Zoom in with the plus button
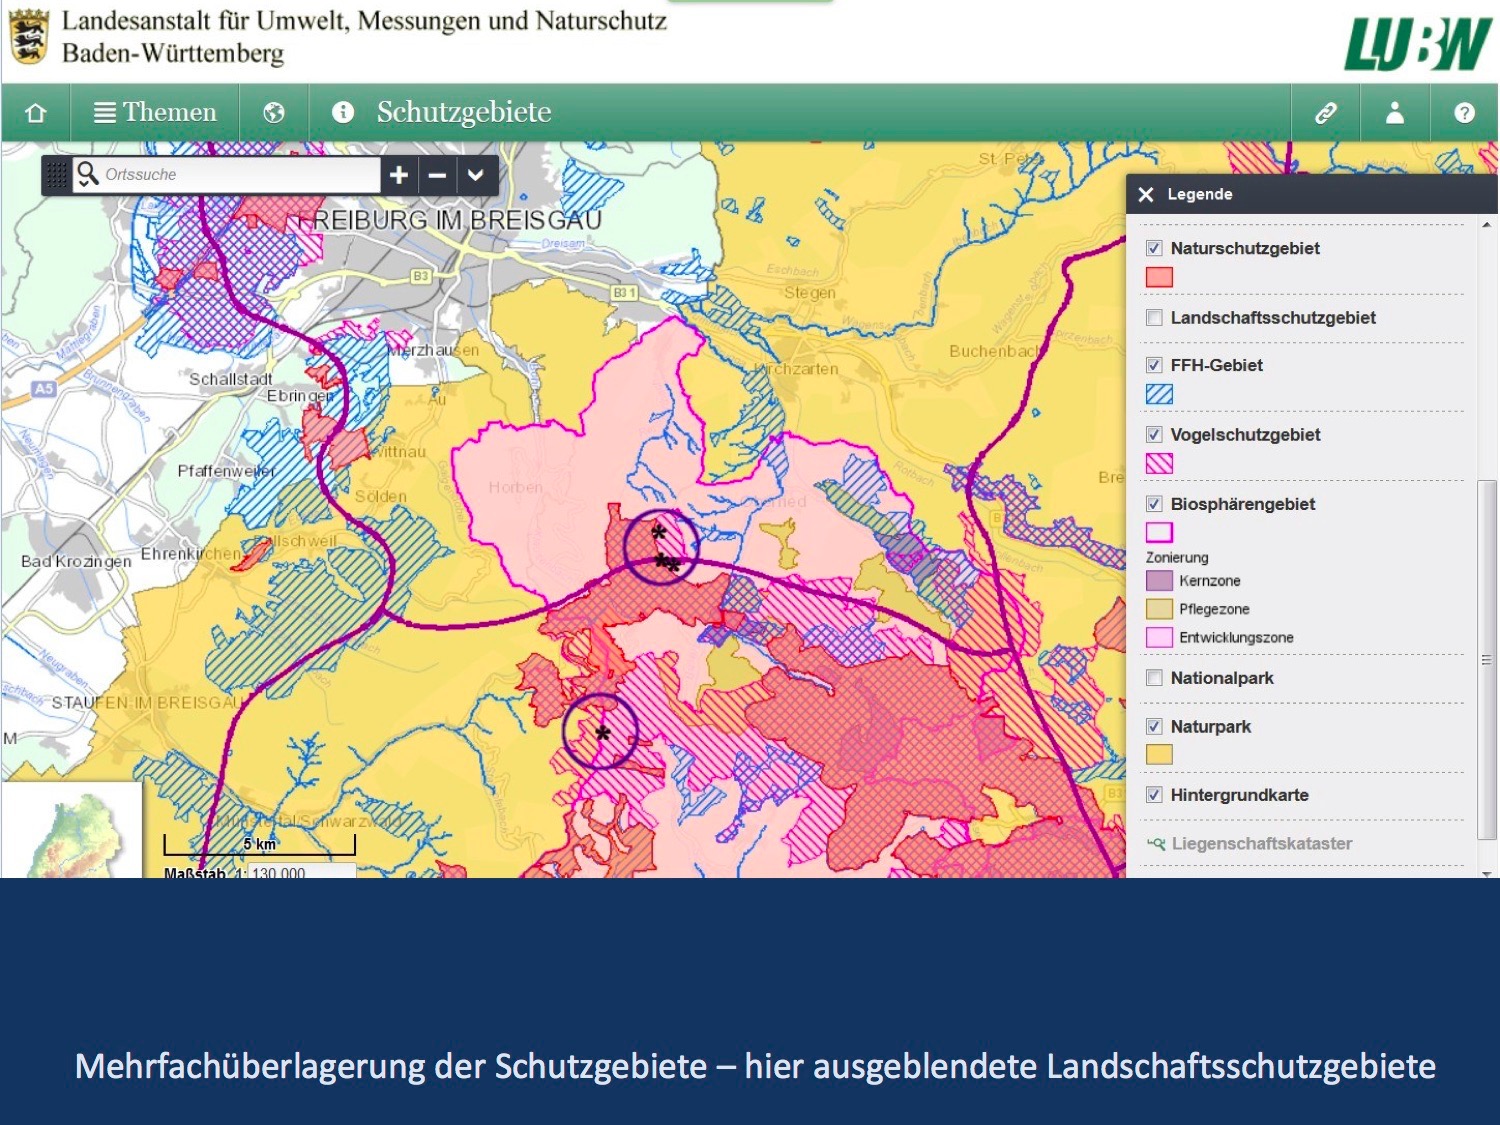The height and width of the screenshot is (1125, 1500). (x=399, y=175)
